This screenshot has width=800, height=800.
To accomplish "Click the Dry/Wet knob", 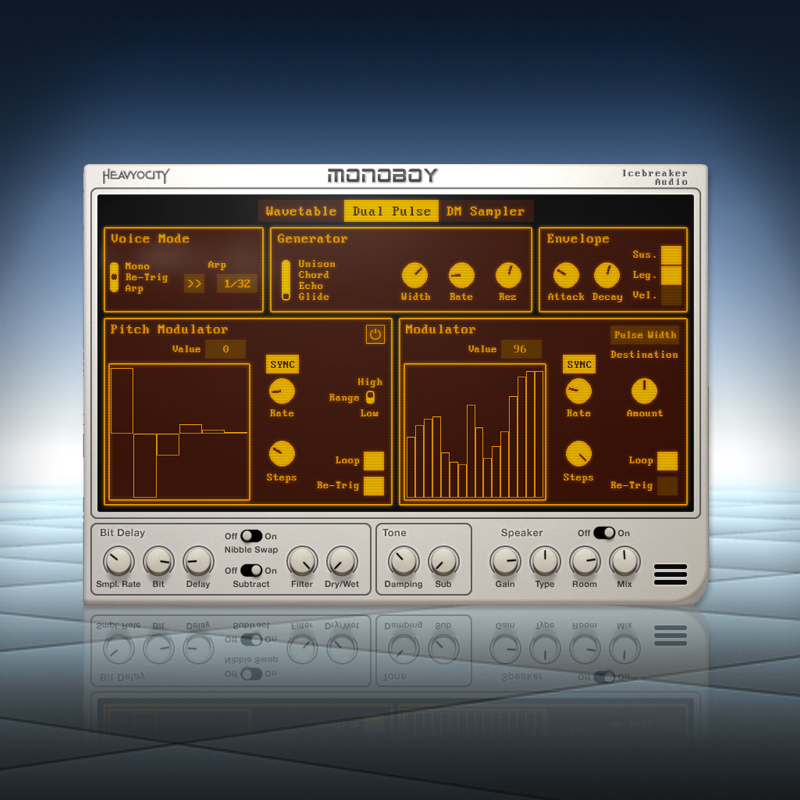I will tap(342, 561).
